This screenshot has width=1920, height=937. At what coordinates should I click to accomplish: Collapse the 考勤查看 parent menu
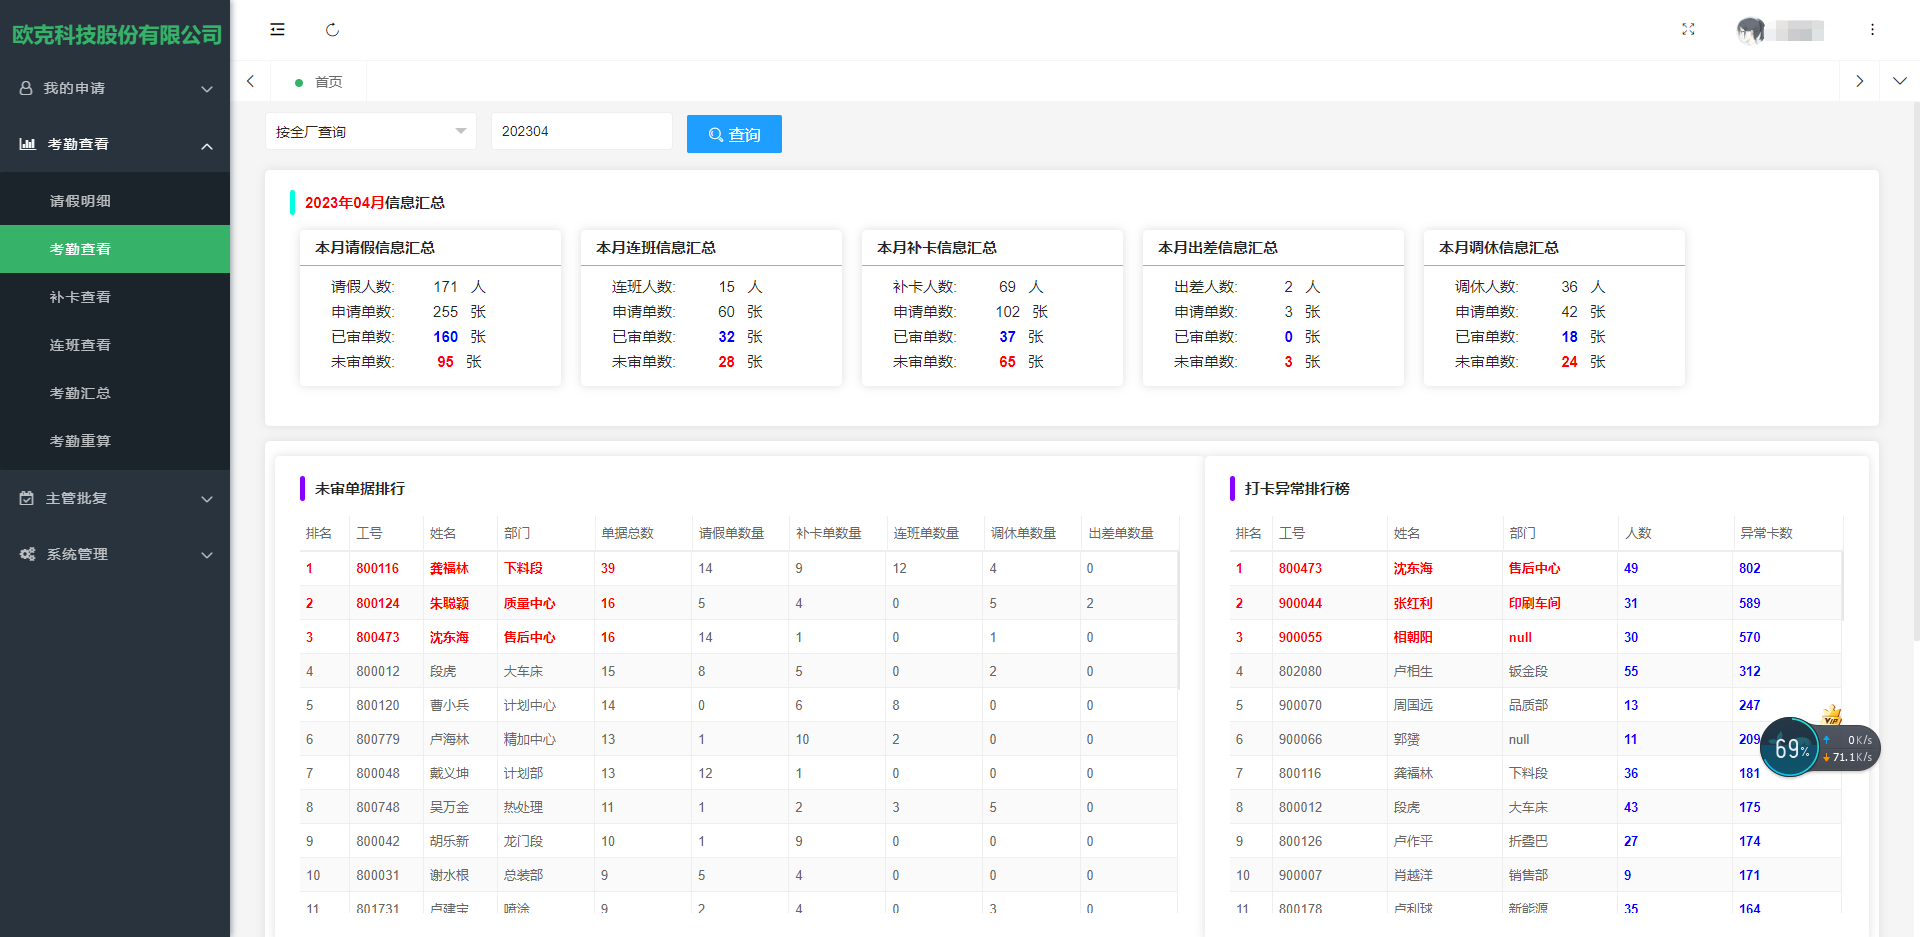click(x=115, y=144)
